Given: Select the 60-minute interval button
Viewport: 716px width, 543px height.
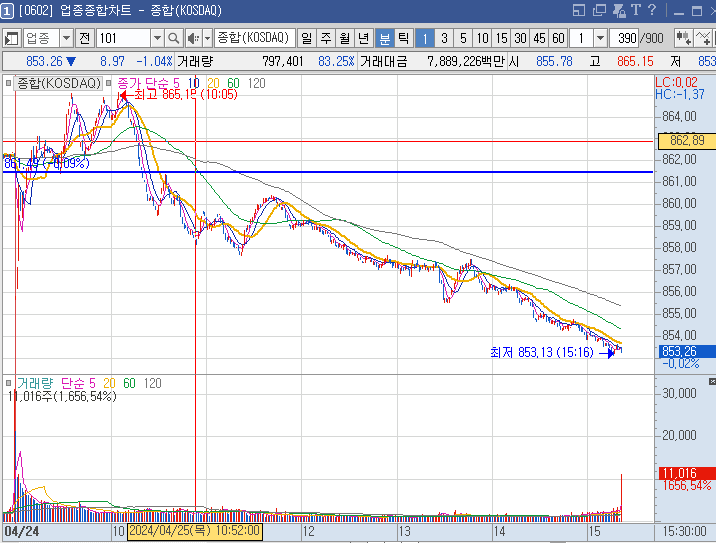Looking at the screenshot, I should pyautogui.click(x=558, y=38).
